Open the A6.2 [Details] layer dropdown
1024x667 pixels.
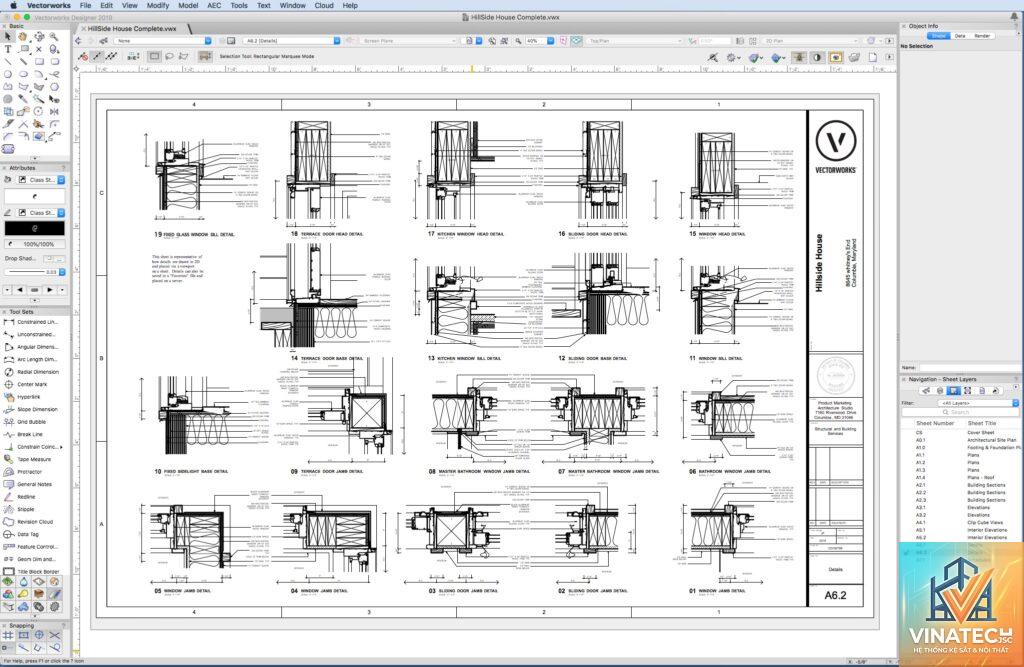pos(292,41)
